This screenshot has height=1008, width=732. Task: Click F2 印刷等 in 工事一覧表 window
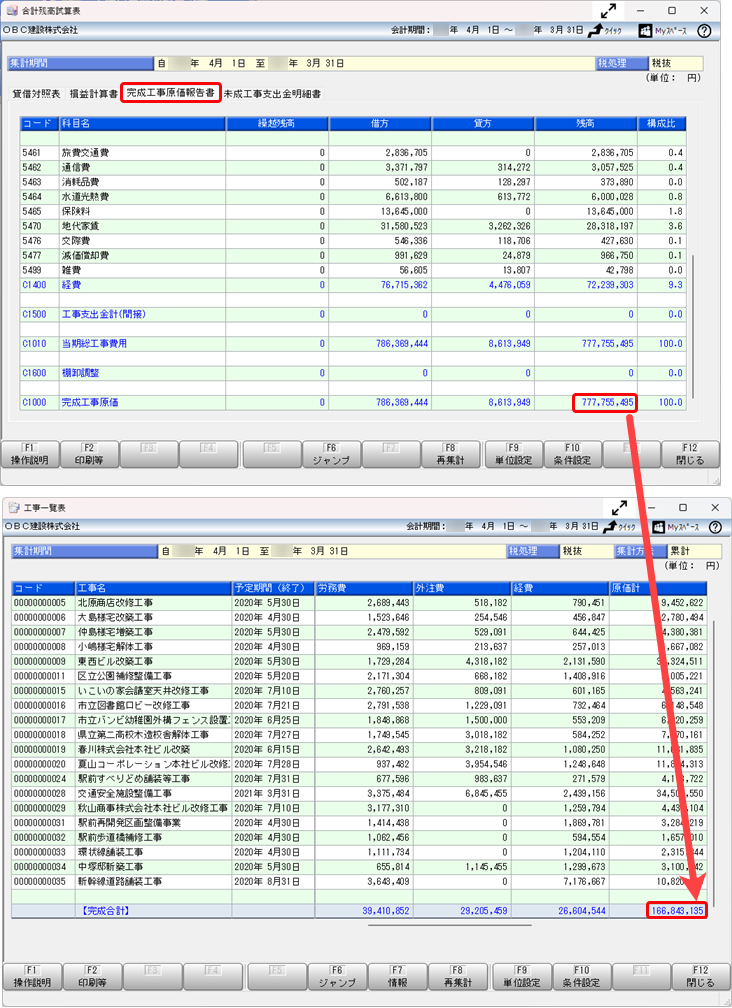pyautogui.click(x=92, y=976)
